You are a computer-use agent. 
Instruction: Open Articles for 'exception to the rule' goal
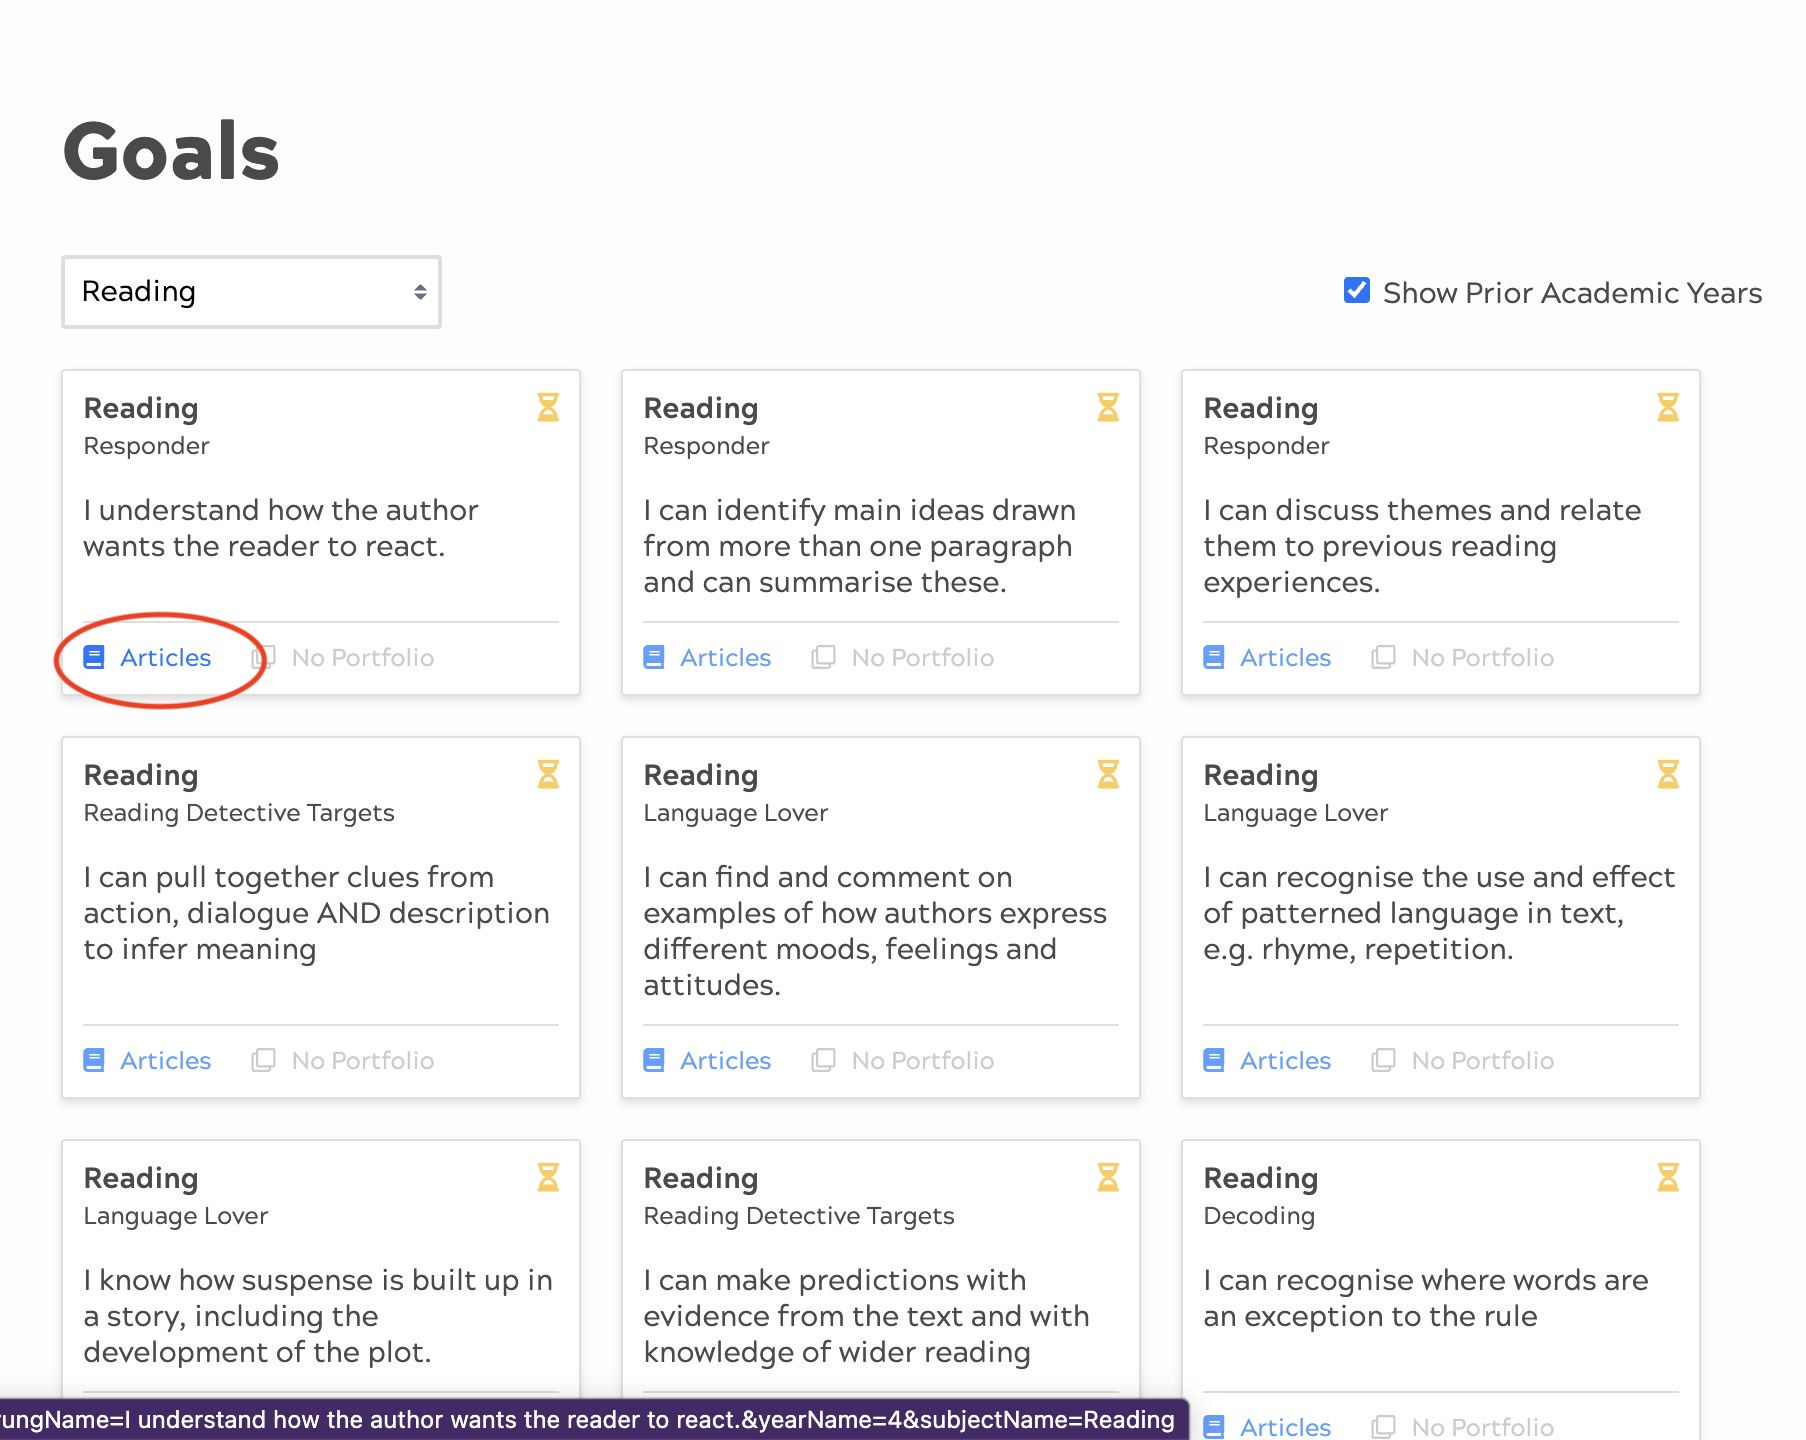click(1285, 1427)
